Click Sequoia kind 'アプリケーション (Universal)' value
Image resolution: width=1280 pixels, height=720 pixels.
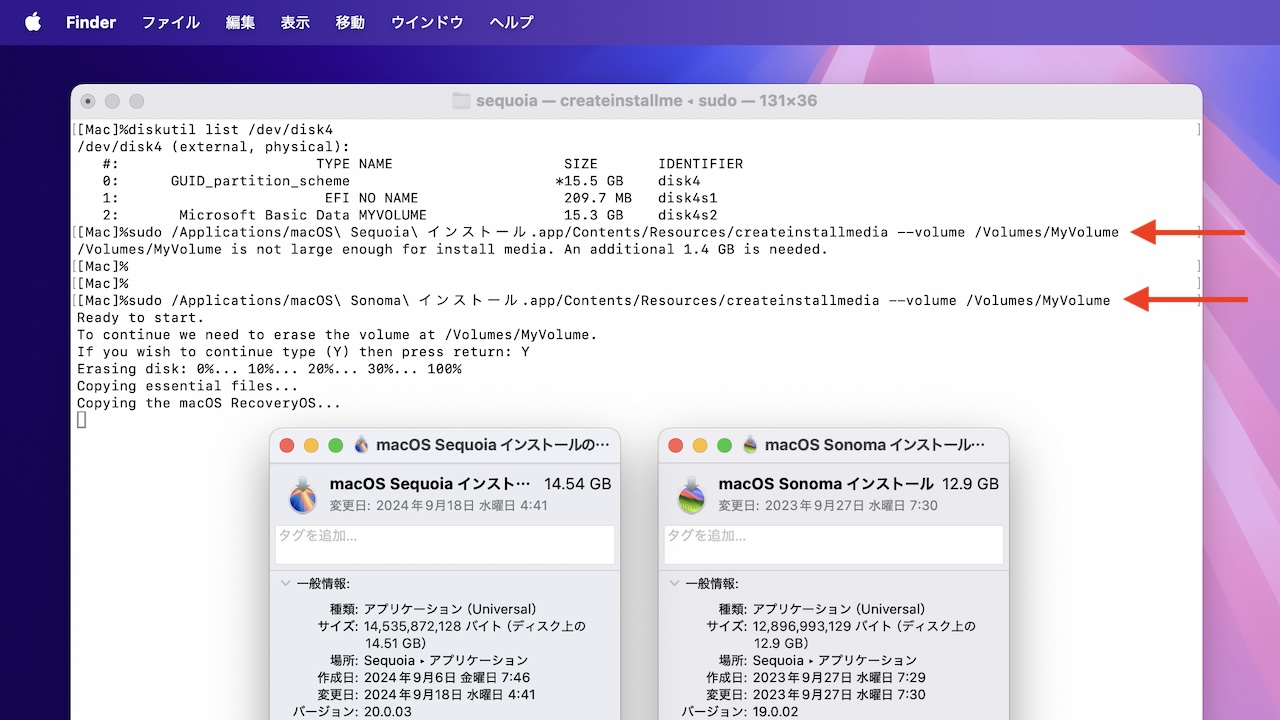click(x=450, y=610)
